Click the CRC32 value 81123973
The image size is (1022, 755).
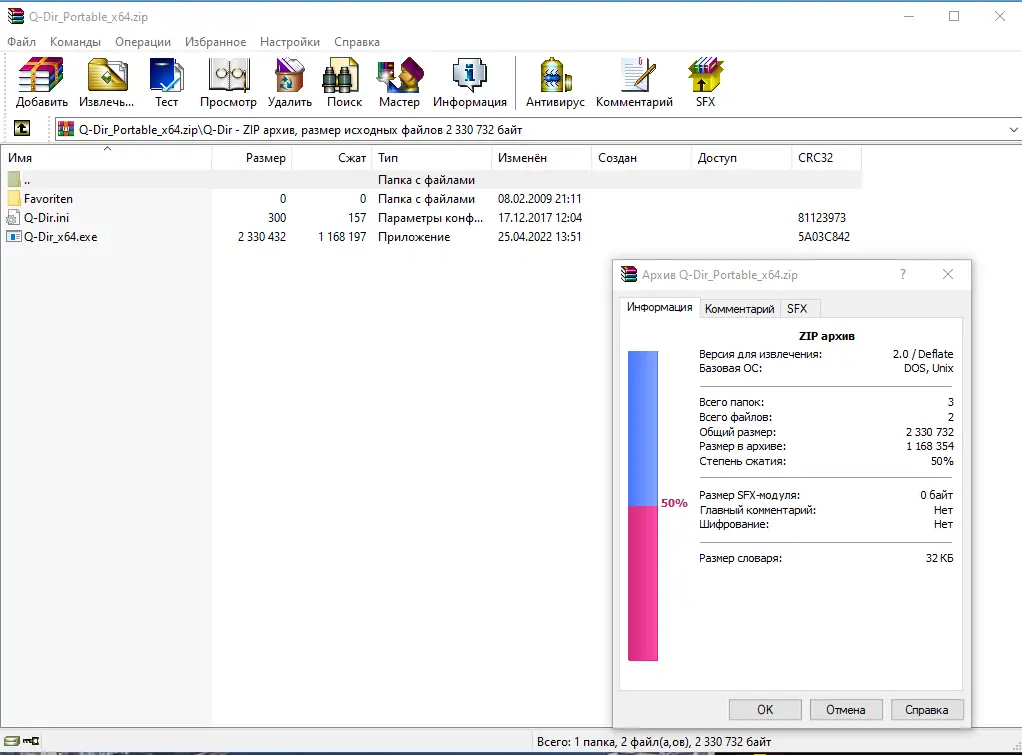[822, 218]
